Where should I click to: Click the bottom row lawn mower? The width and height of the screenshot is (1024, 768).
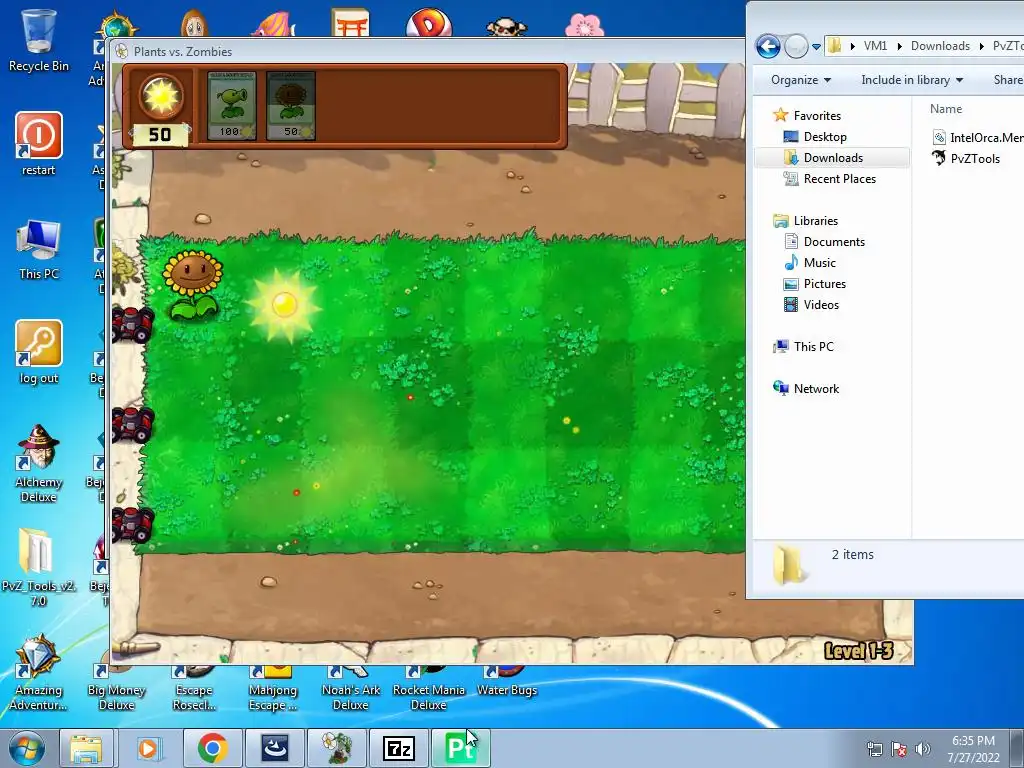point(133,524)
